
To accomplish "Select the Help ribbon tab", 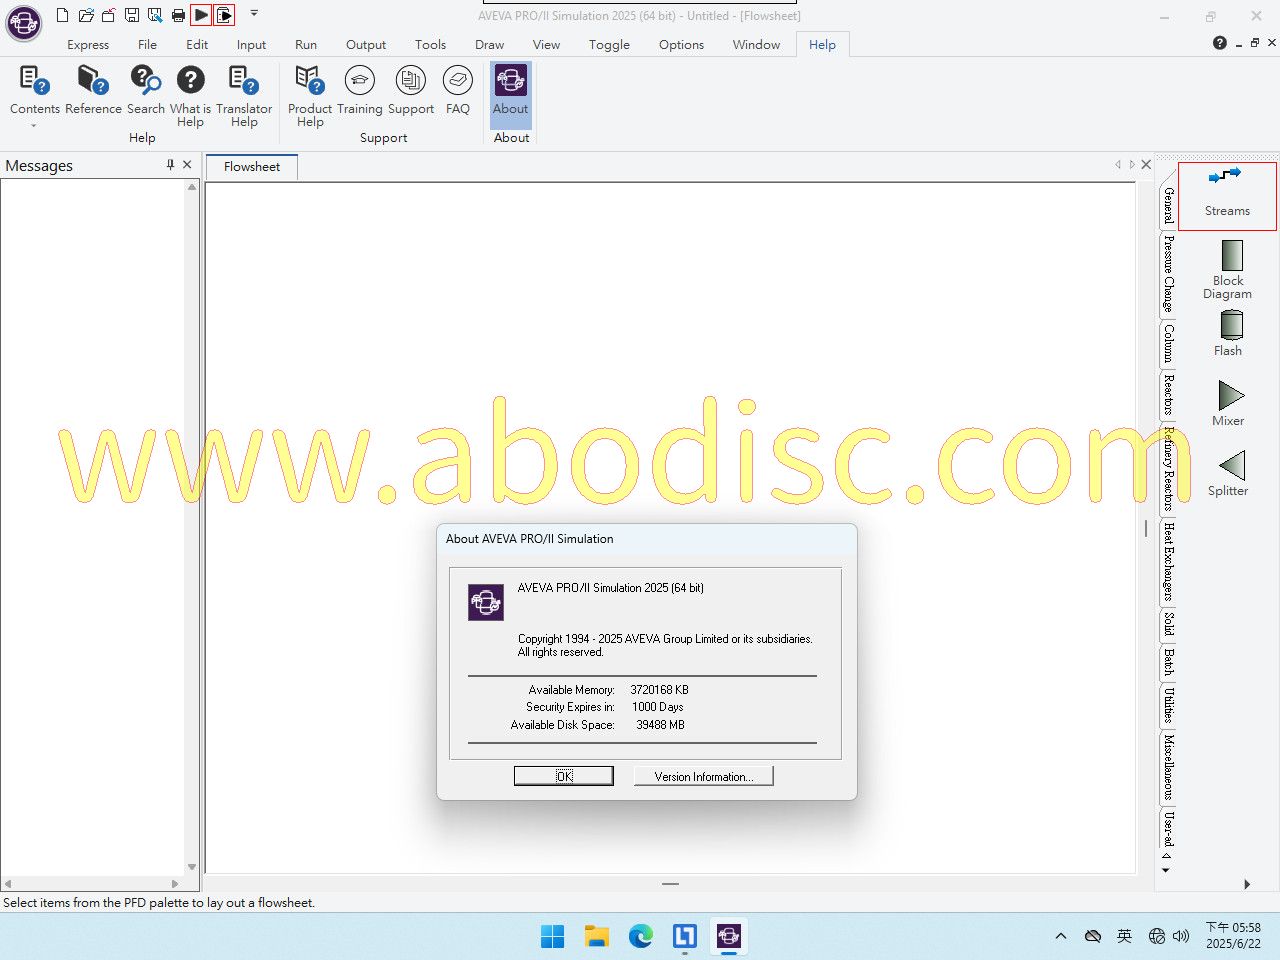I will coord(822,44).
